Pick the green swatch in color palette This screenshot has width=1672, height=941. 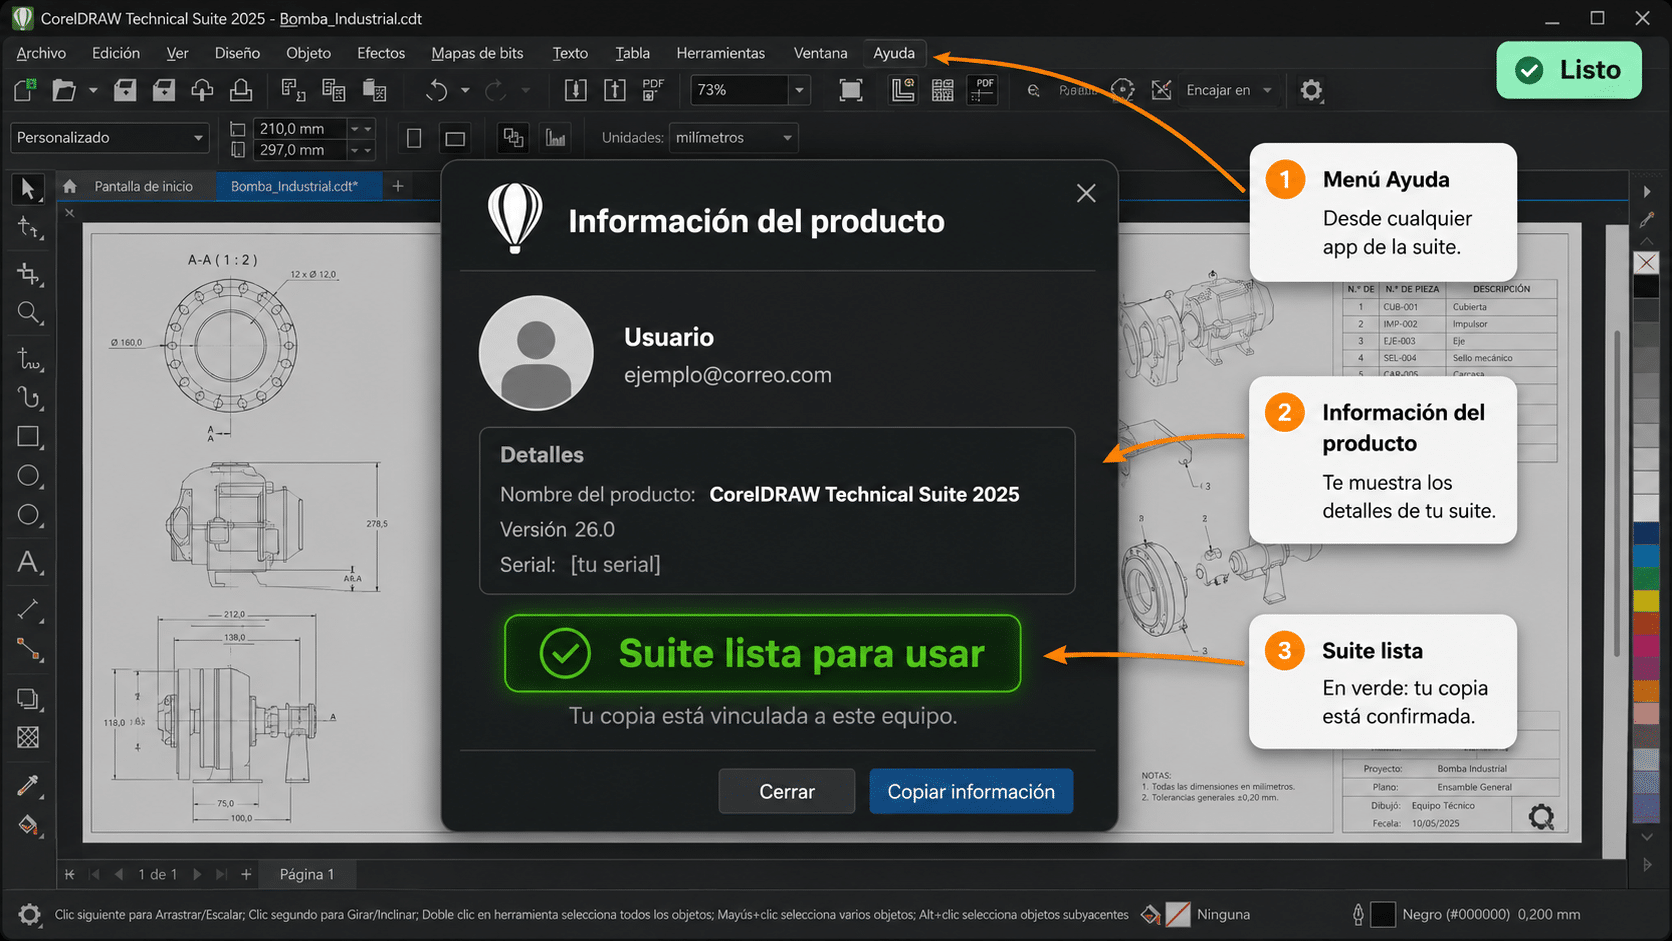point(1646,578)
